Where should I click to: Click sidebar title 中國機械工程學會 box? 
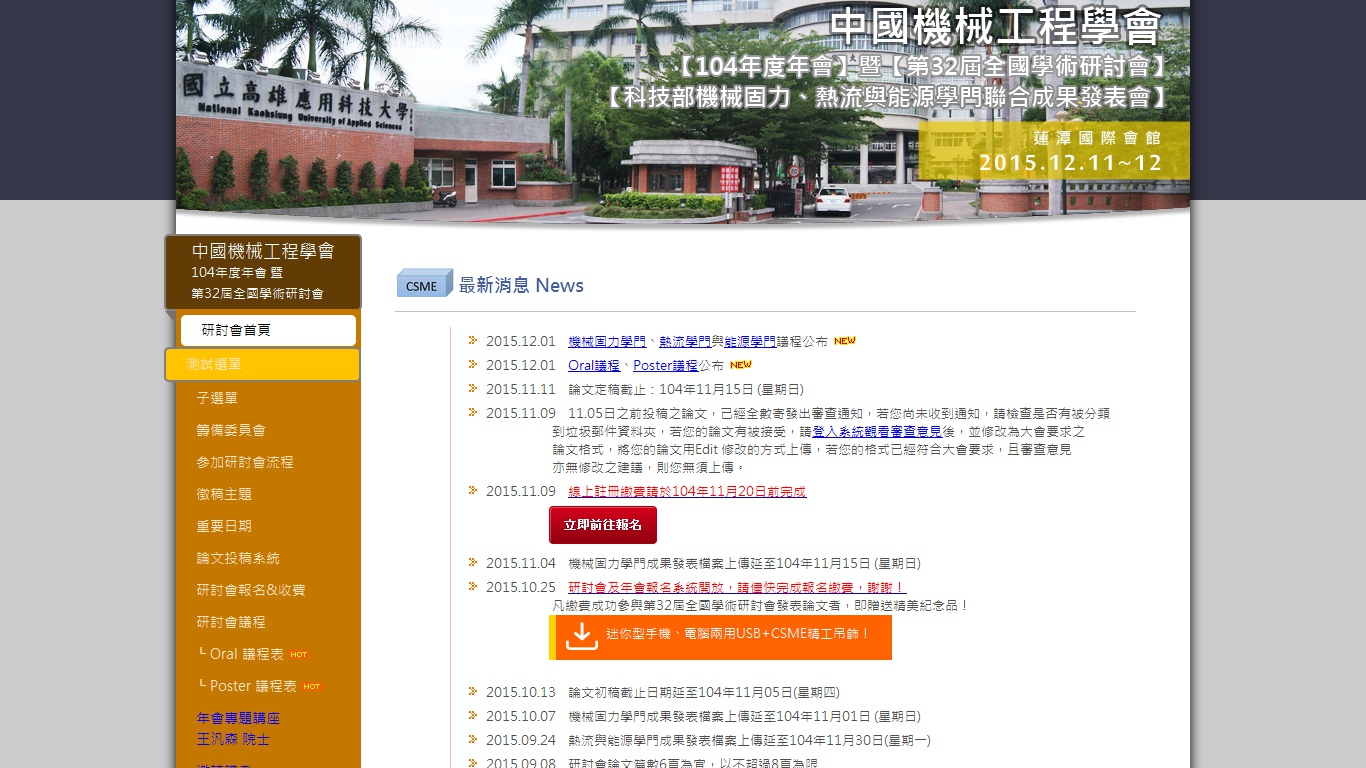pyautogui.click(x=263, y=272)
